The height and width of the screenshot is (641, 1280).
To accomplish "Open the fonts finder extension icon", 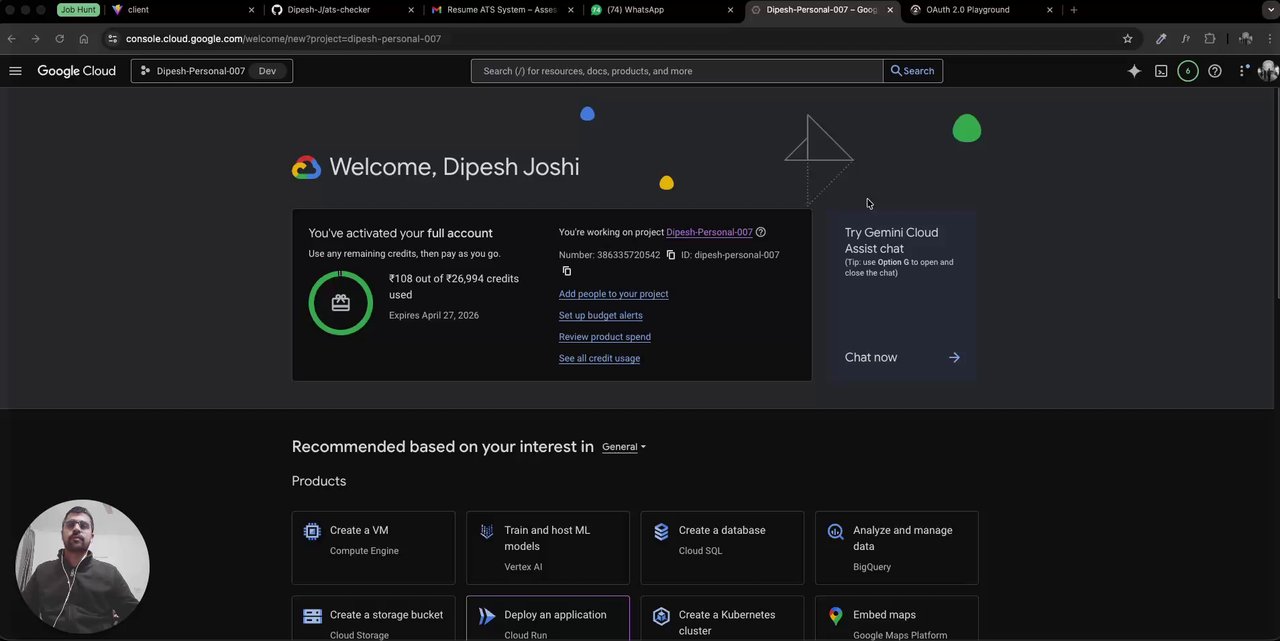I will (x=1185, y=39).
